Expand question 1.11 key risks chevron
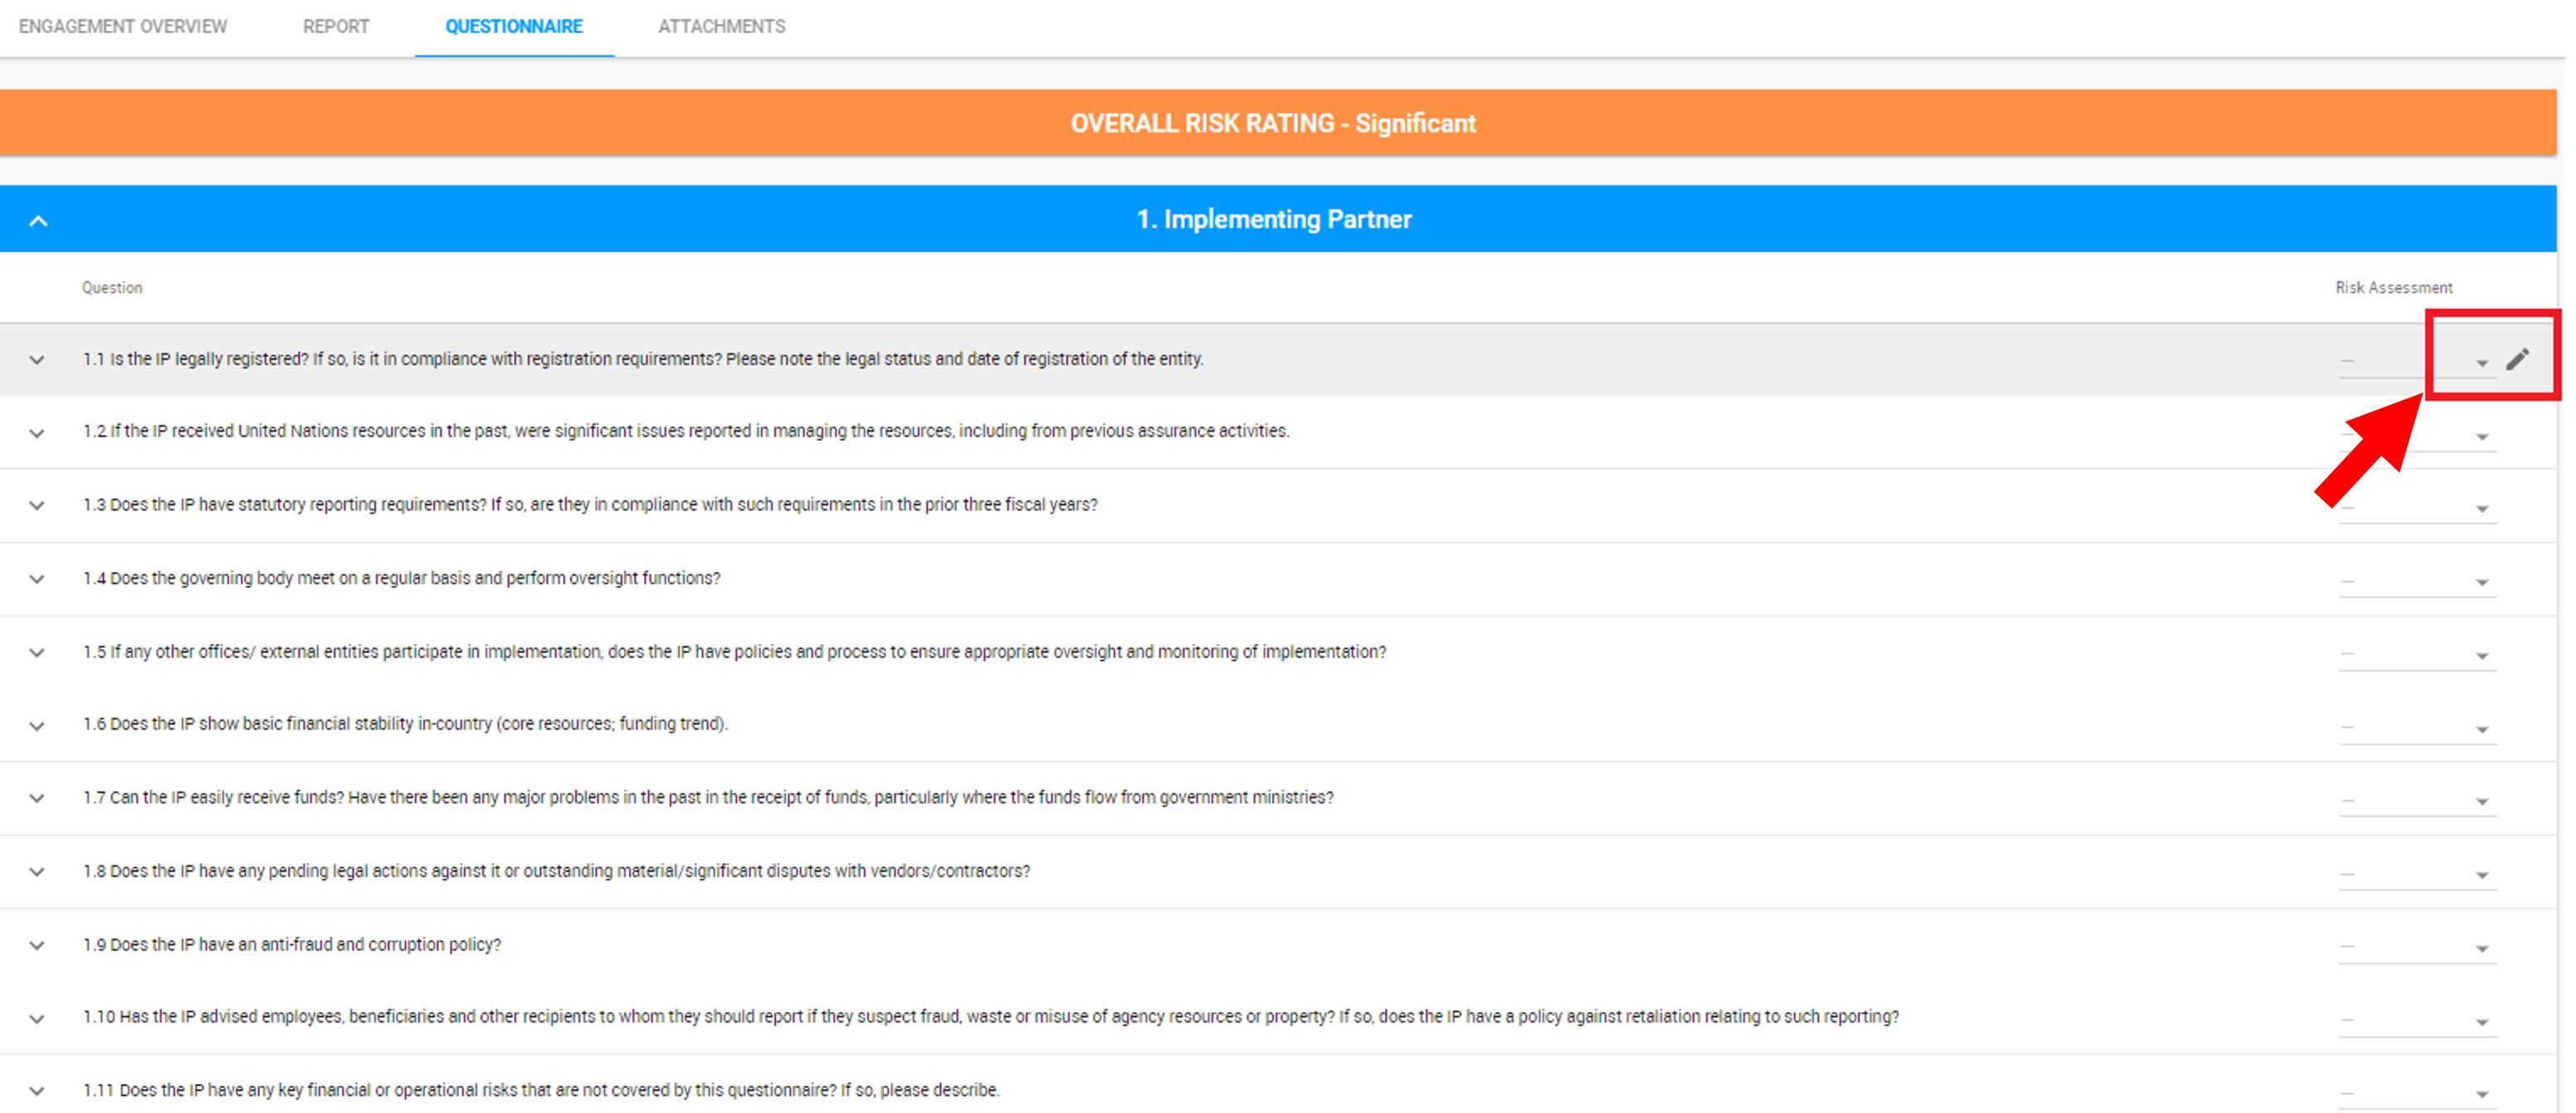 [37, 1091]
